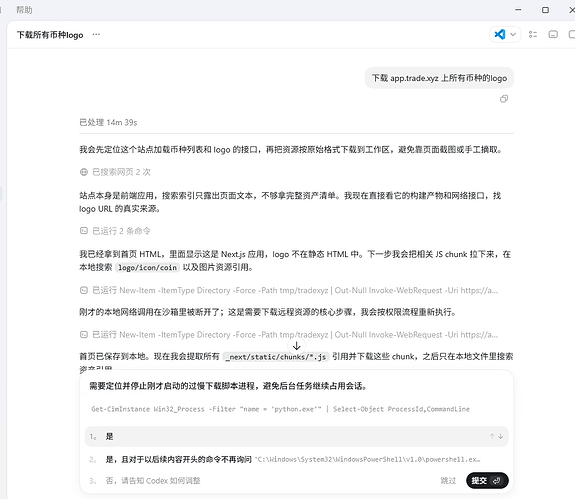Click inline code _next/static/chunks/*.js
The height and width of the screenshot is (499, 575).
coord(276,357)
